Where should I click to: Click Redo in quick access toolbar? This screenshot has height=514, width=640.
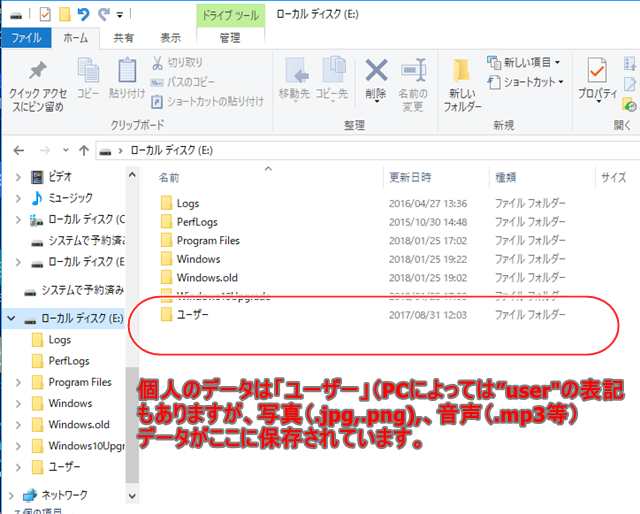click(103, 15)
